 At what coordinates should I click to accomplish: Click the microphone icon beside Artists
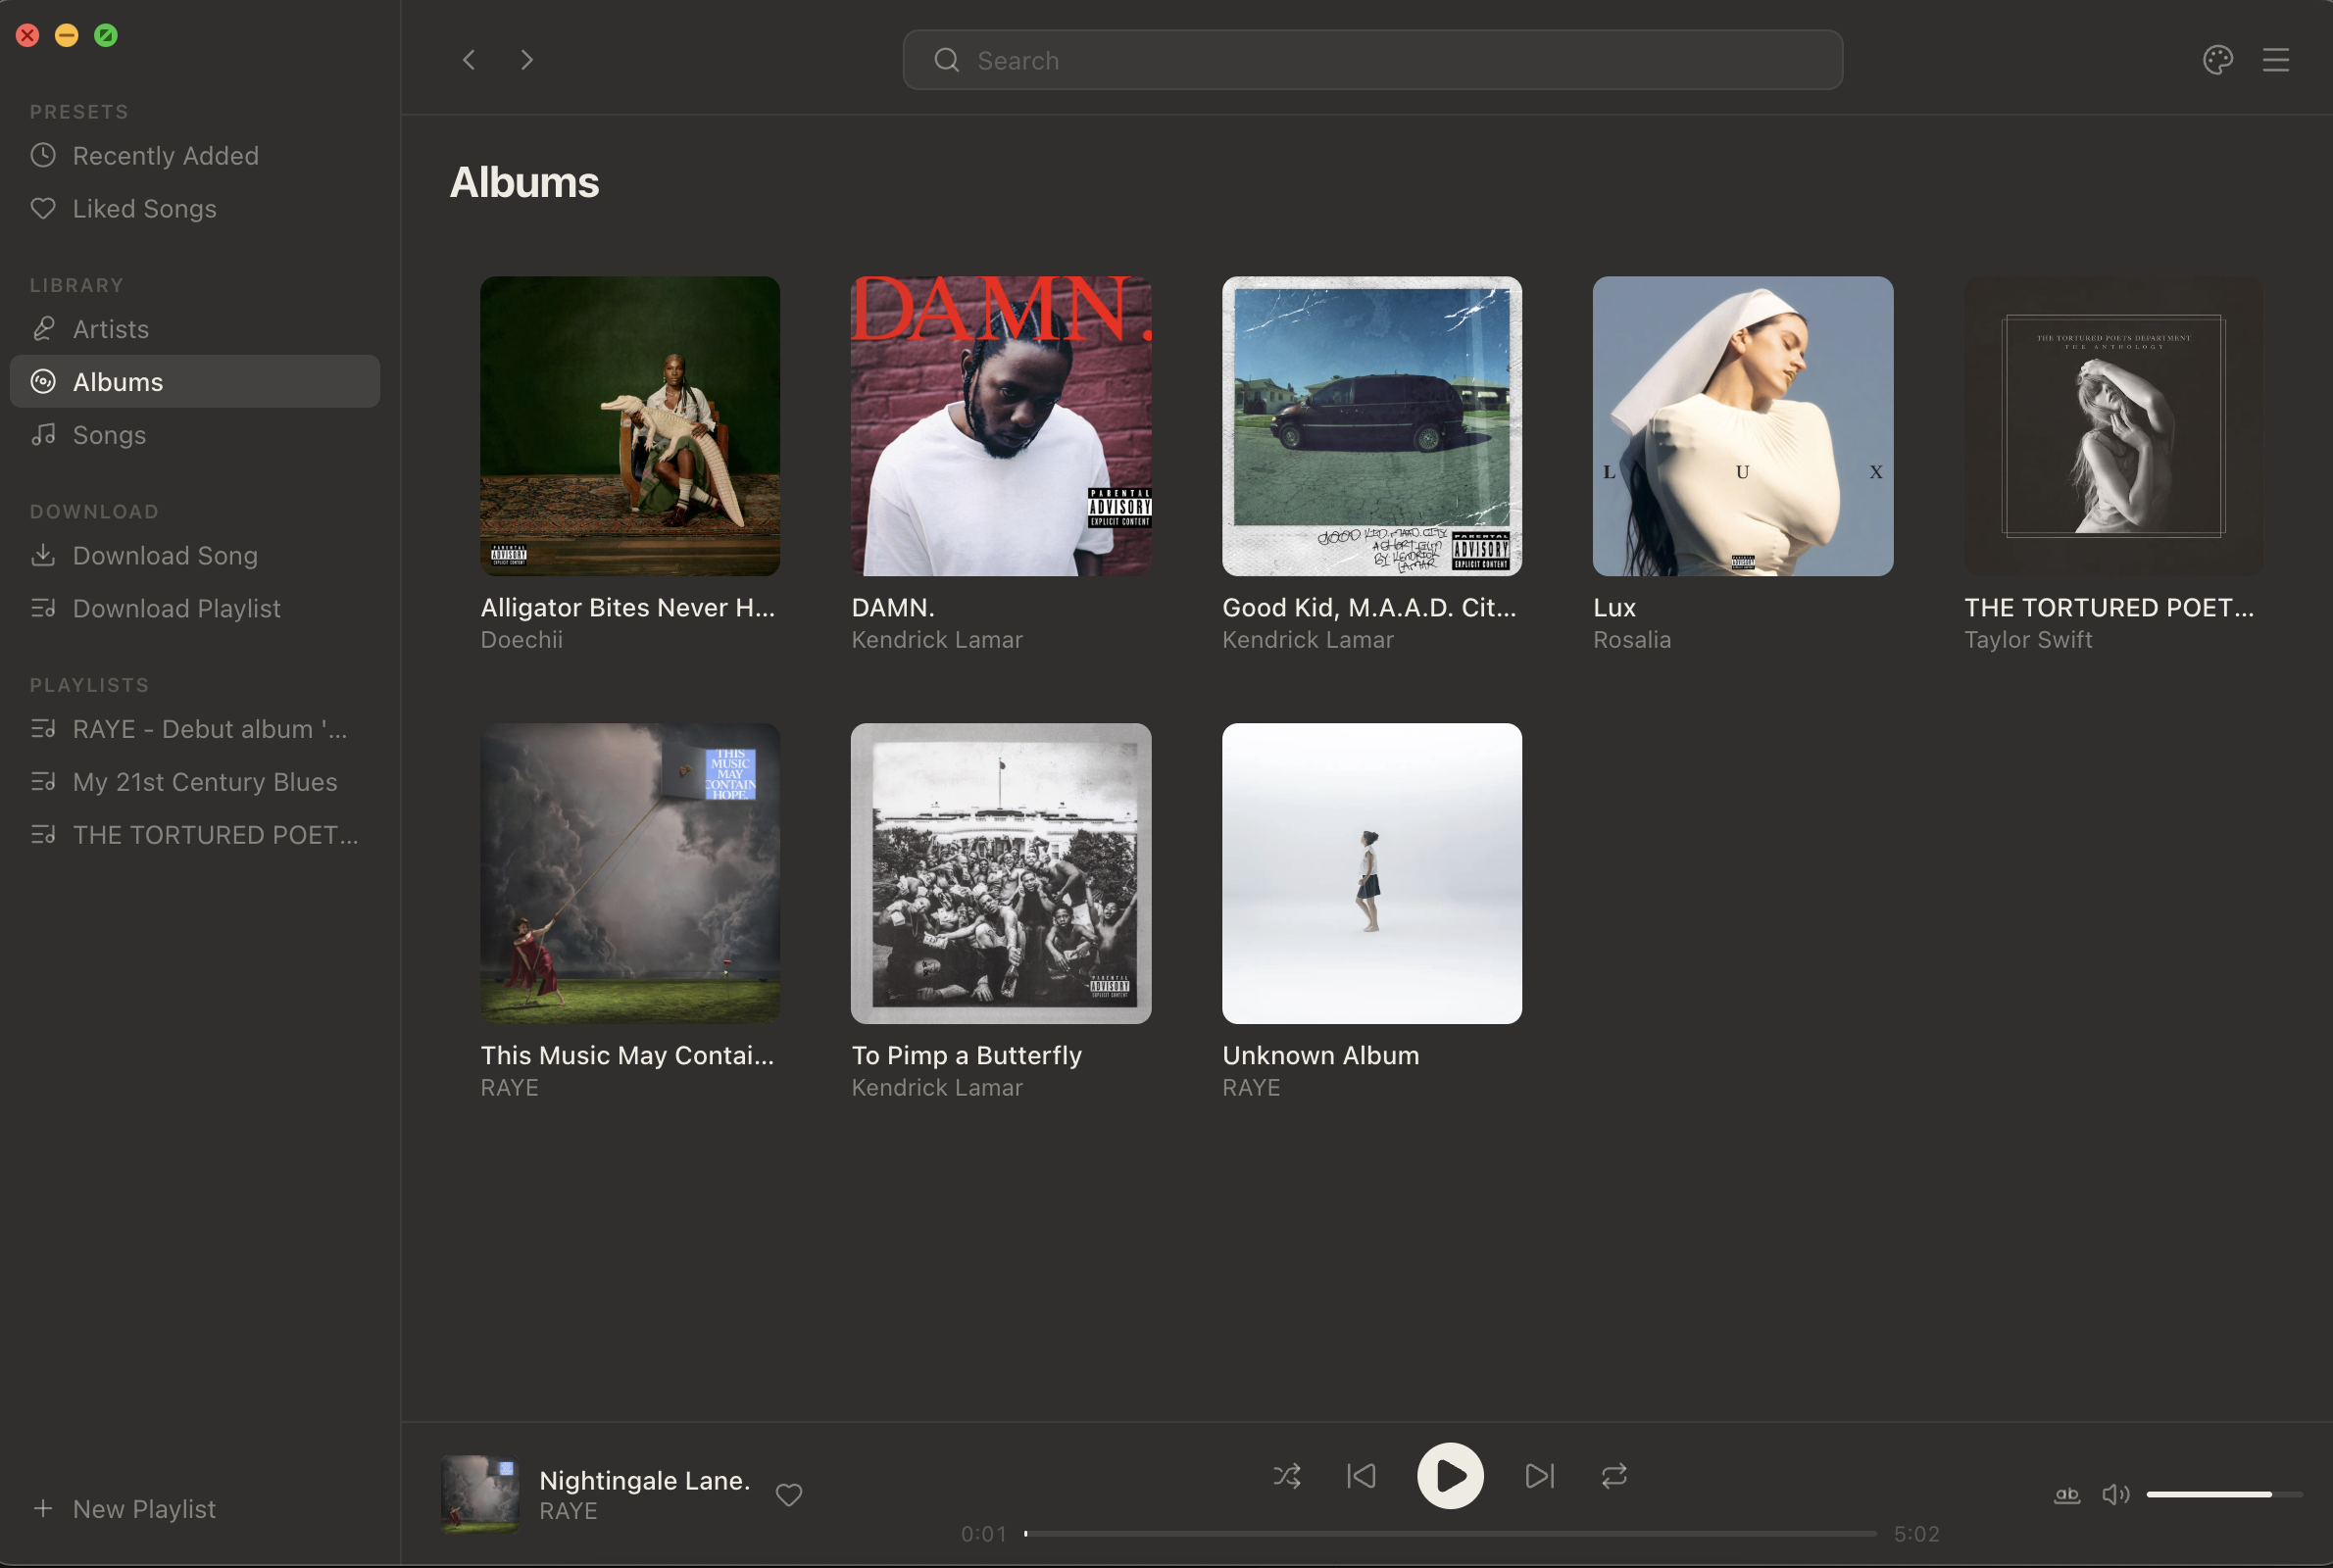coord(43,328)
